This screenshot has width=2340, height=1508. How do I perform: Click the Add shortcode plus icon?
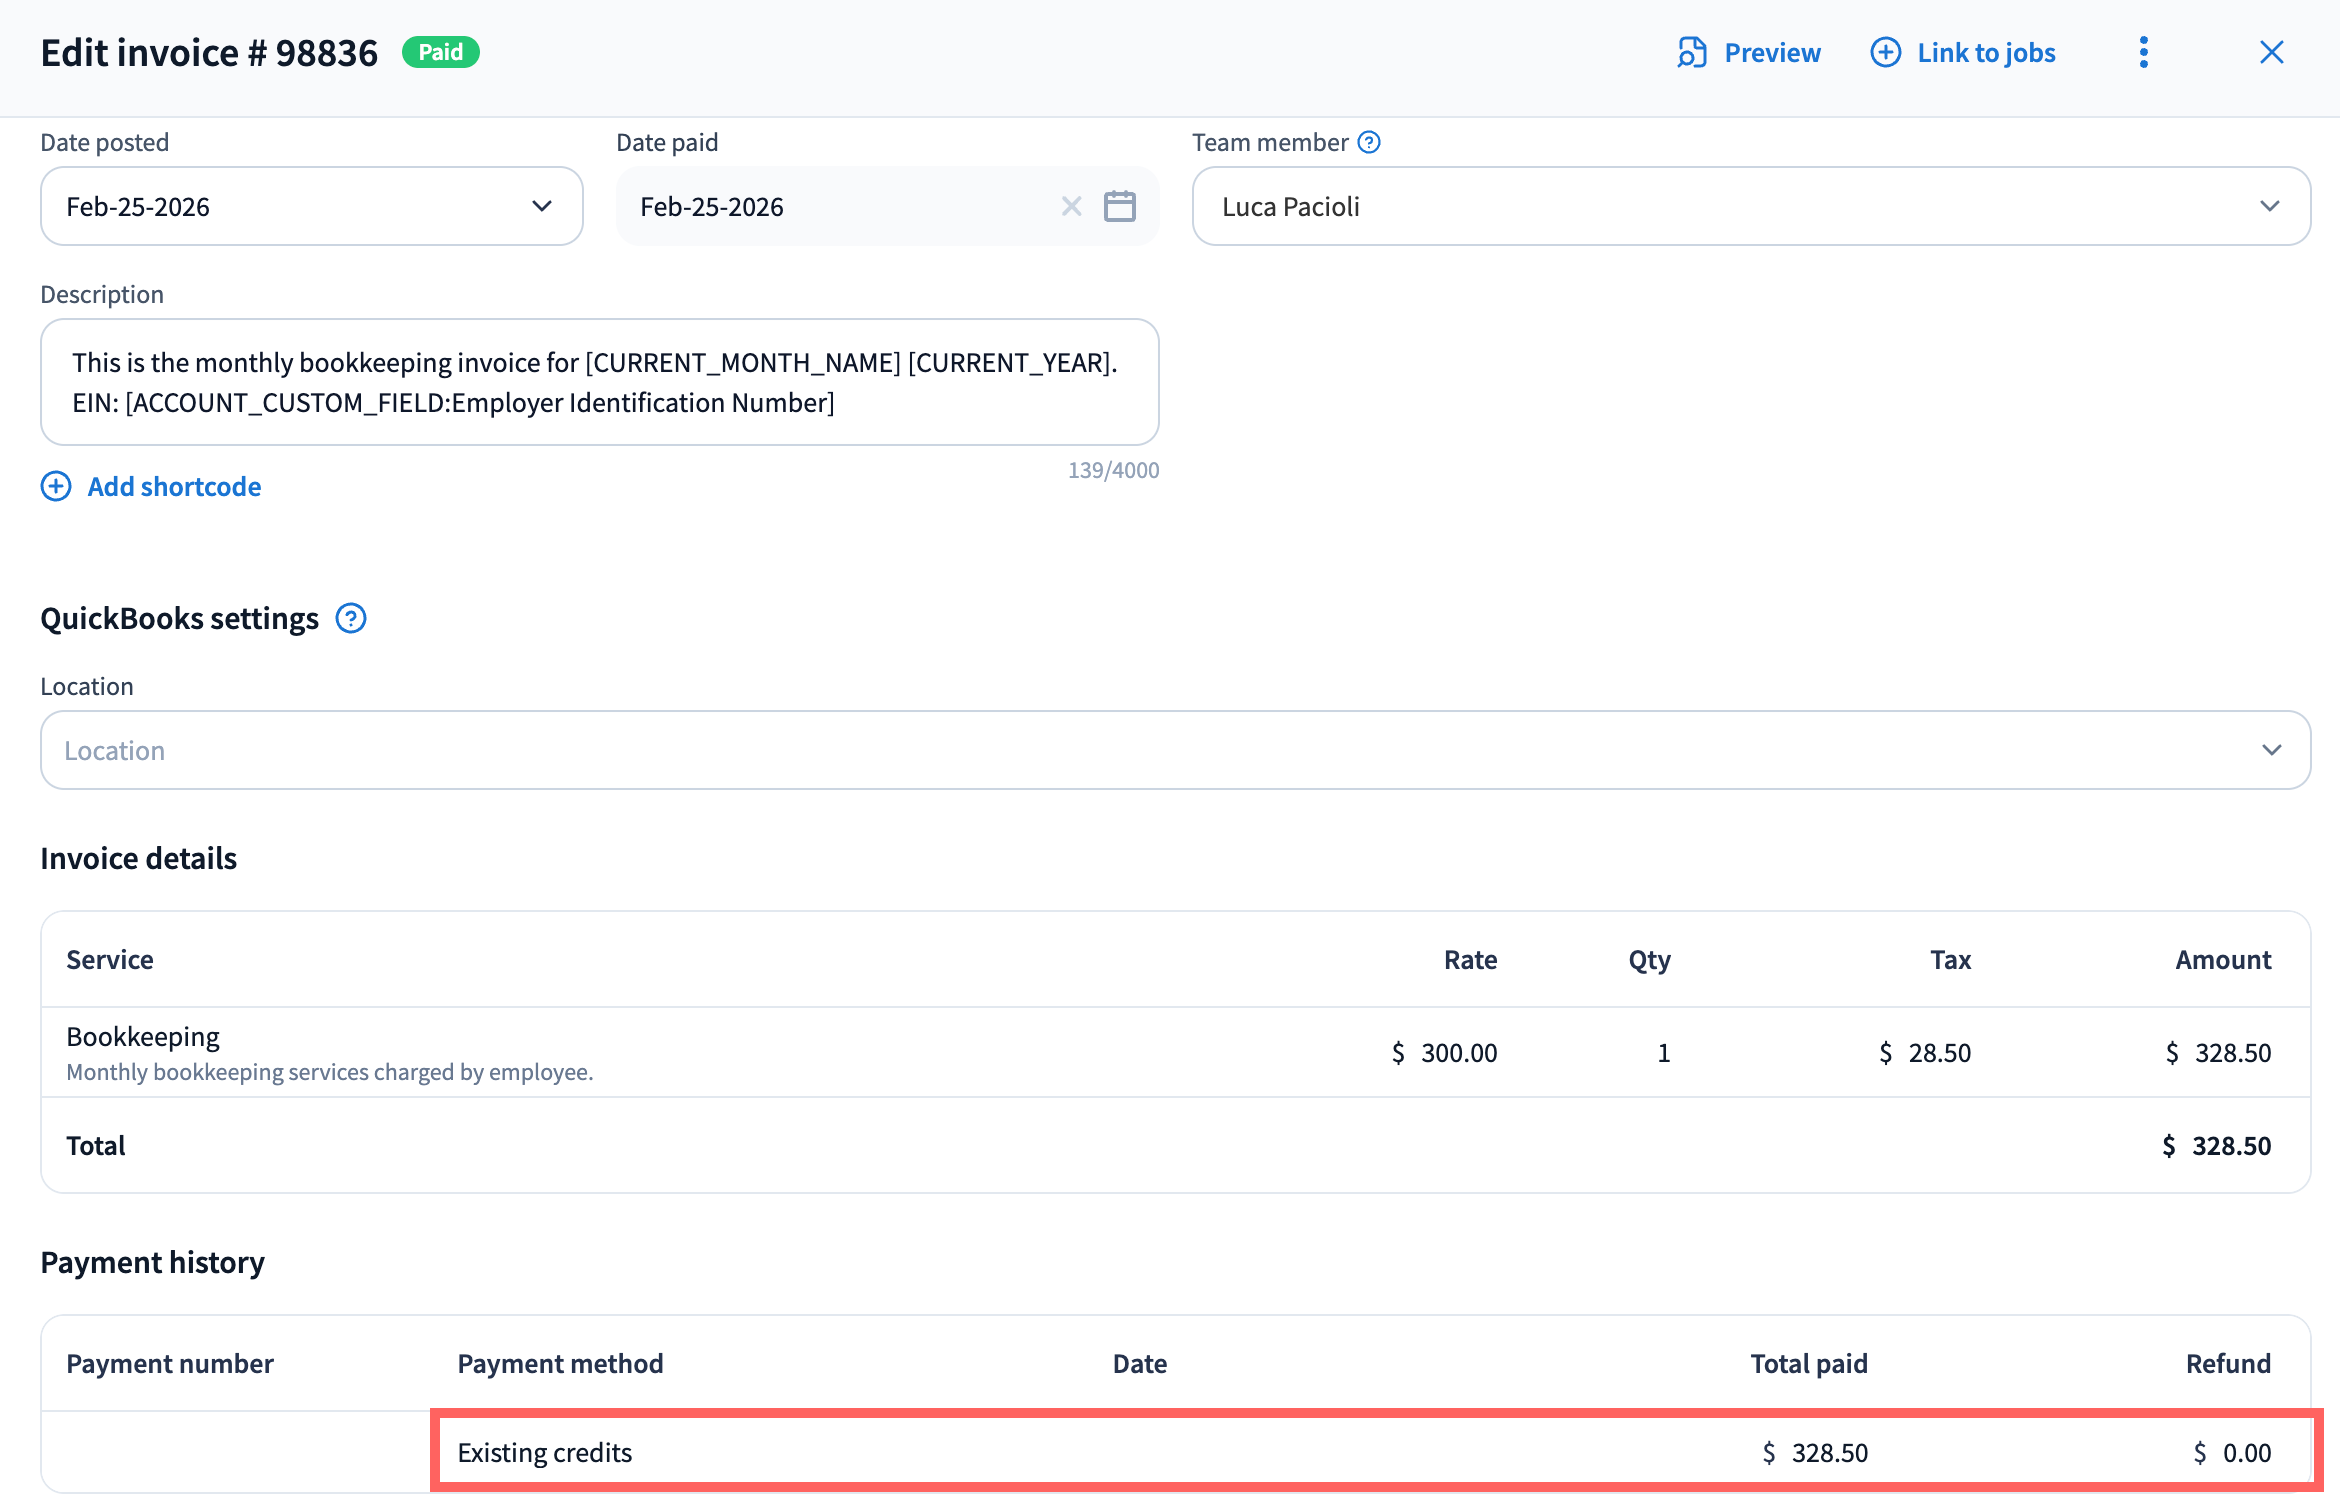pos(56,486)
